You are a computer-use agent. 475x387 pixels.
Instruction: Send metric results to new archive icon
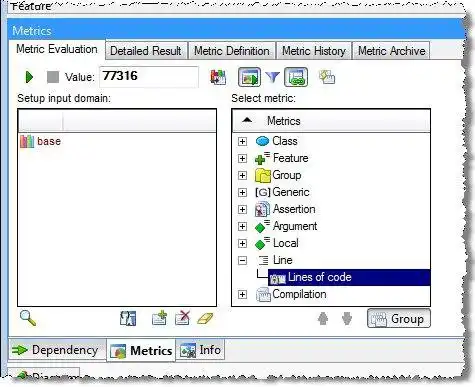(x=218, y=77)
